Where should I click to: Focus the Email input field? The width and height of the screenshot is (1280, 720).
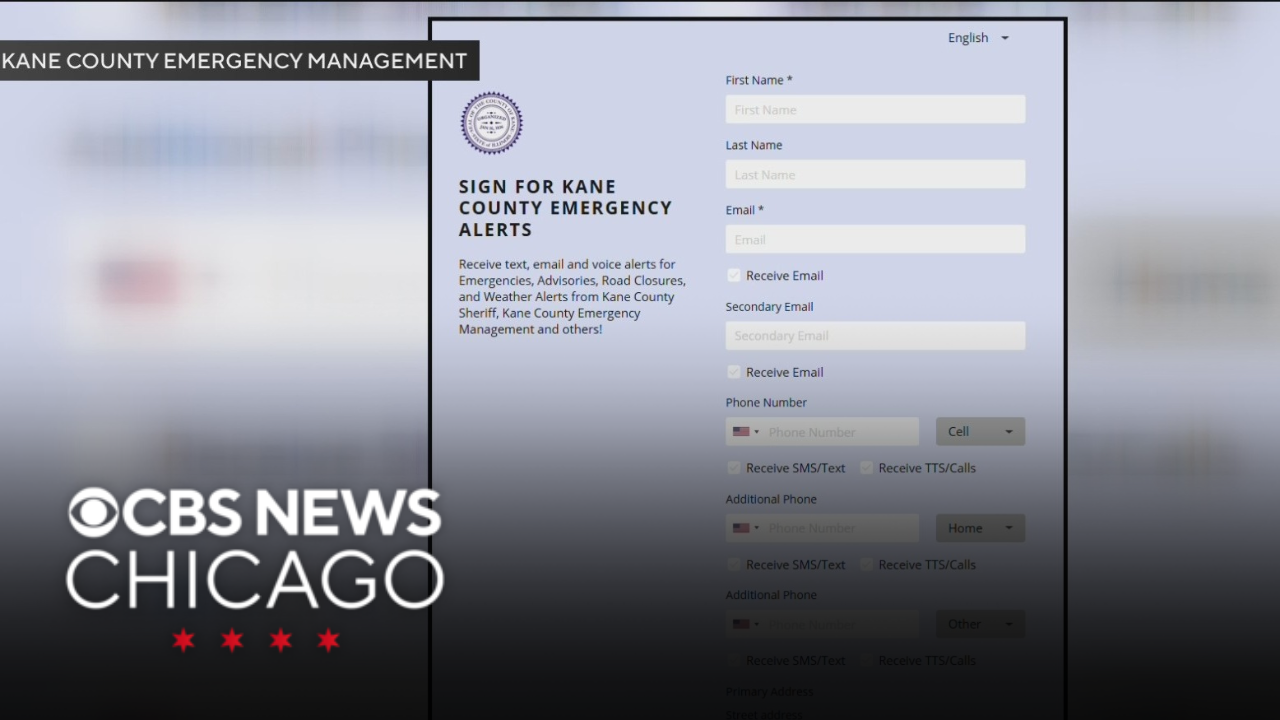tap(875, 240)
